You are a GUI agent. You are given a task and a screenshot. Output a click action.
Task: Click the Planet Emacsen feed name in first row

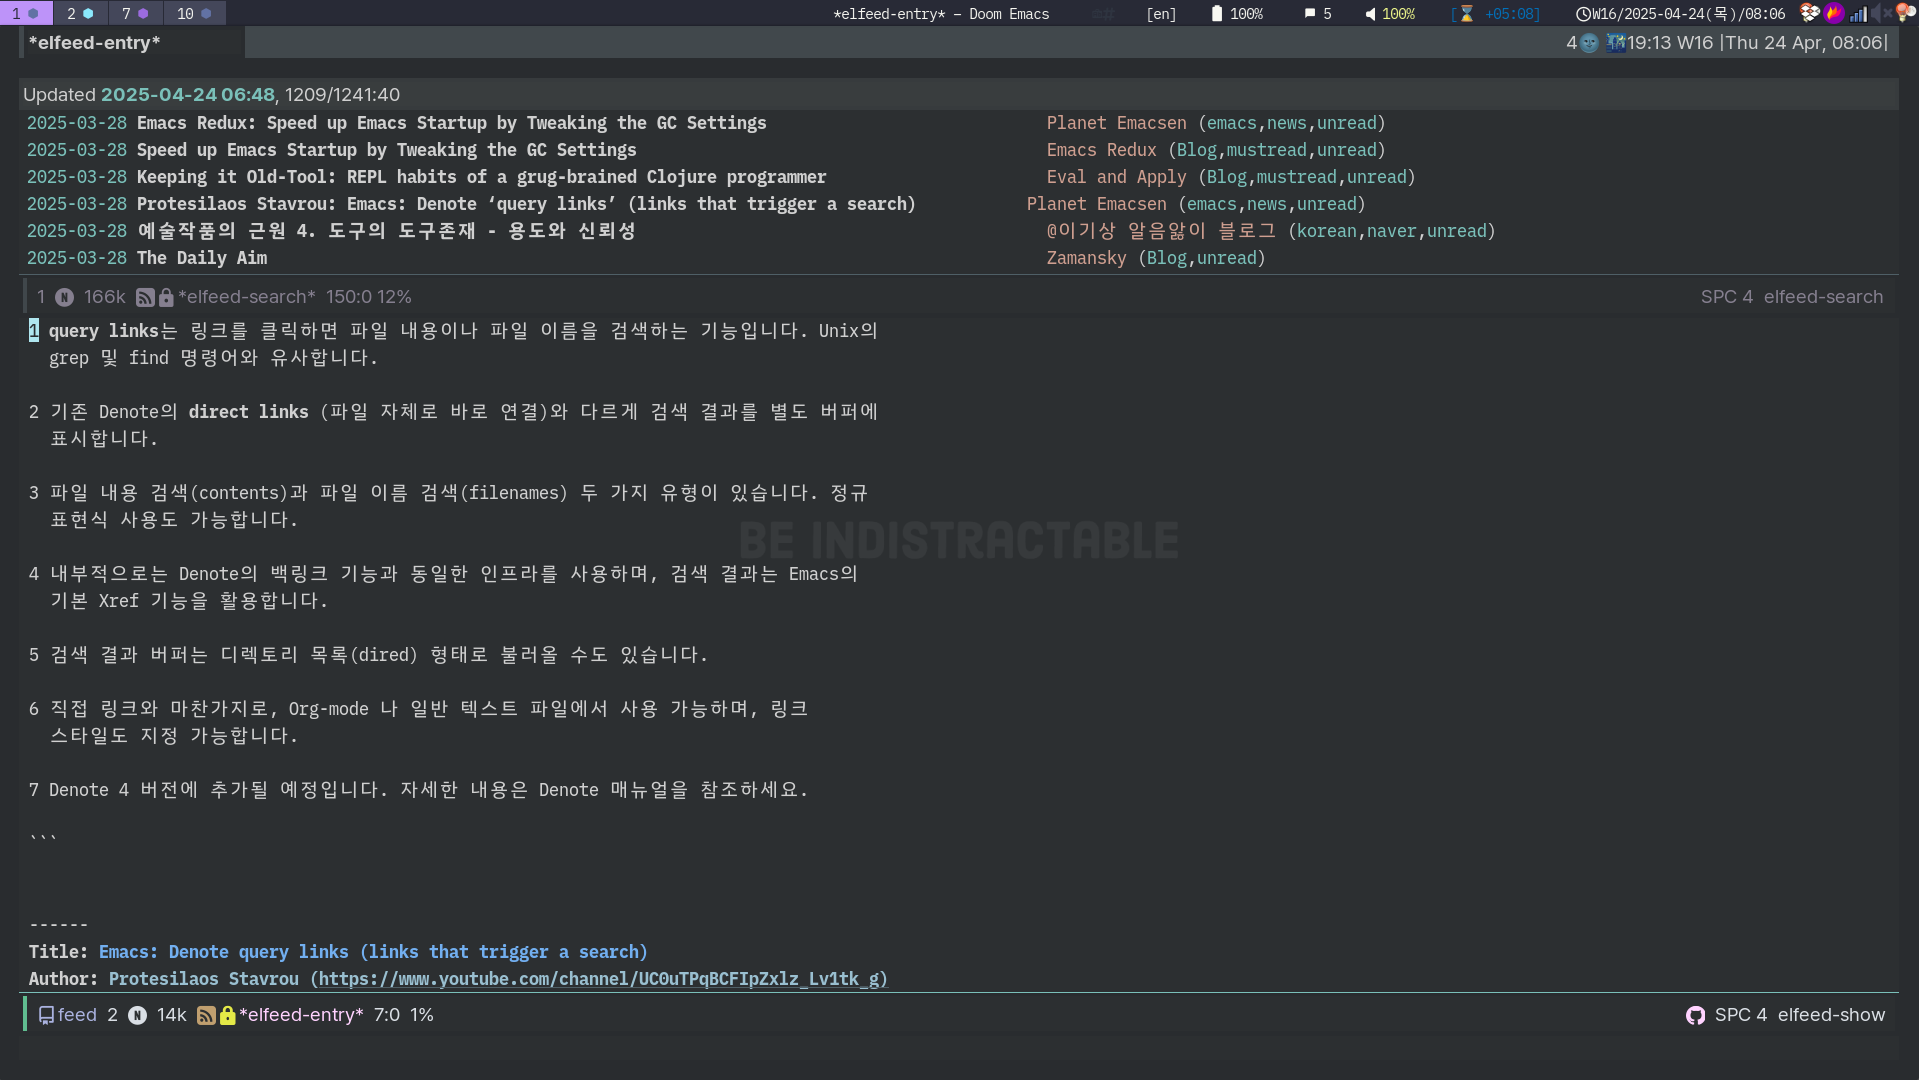tap(1116, 123)
